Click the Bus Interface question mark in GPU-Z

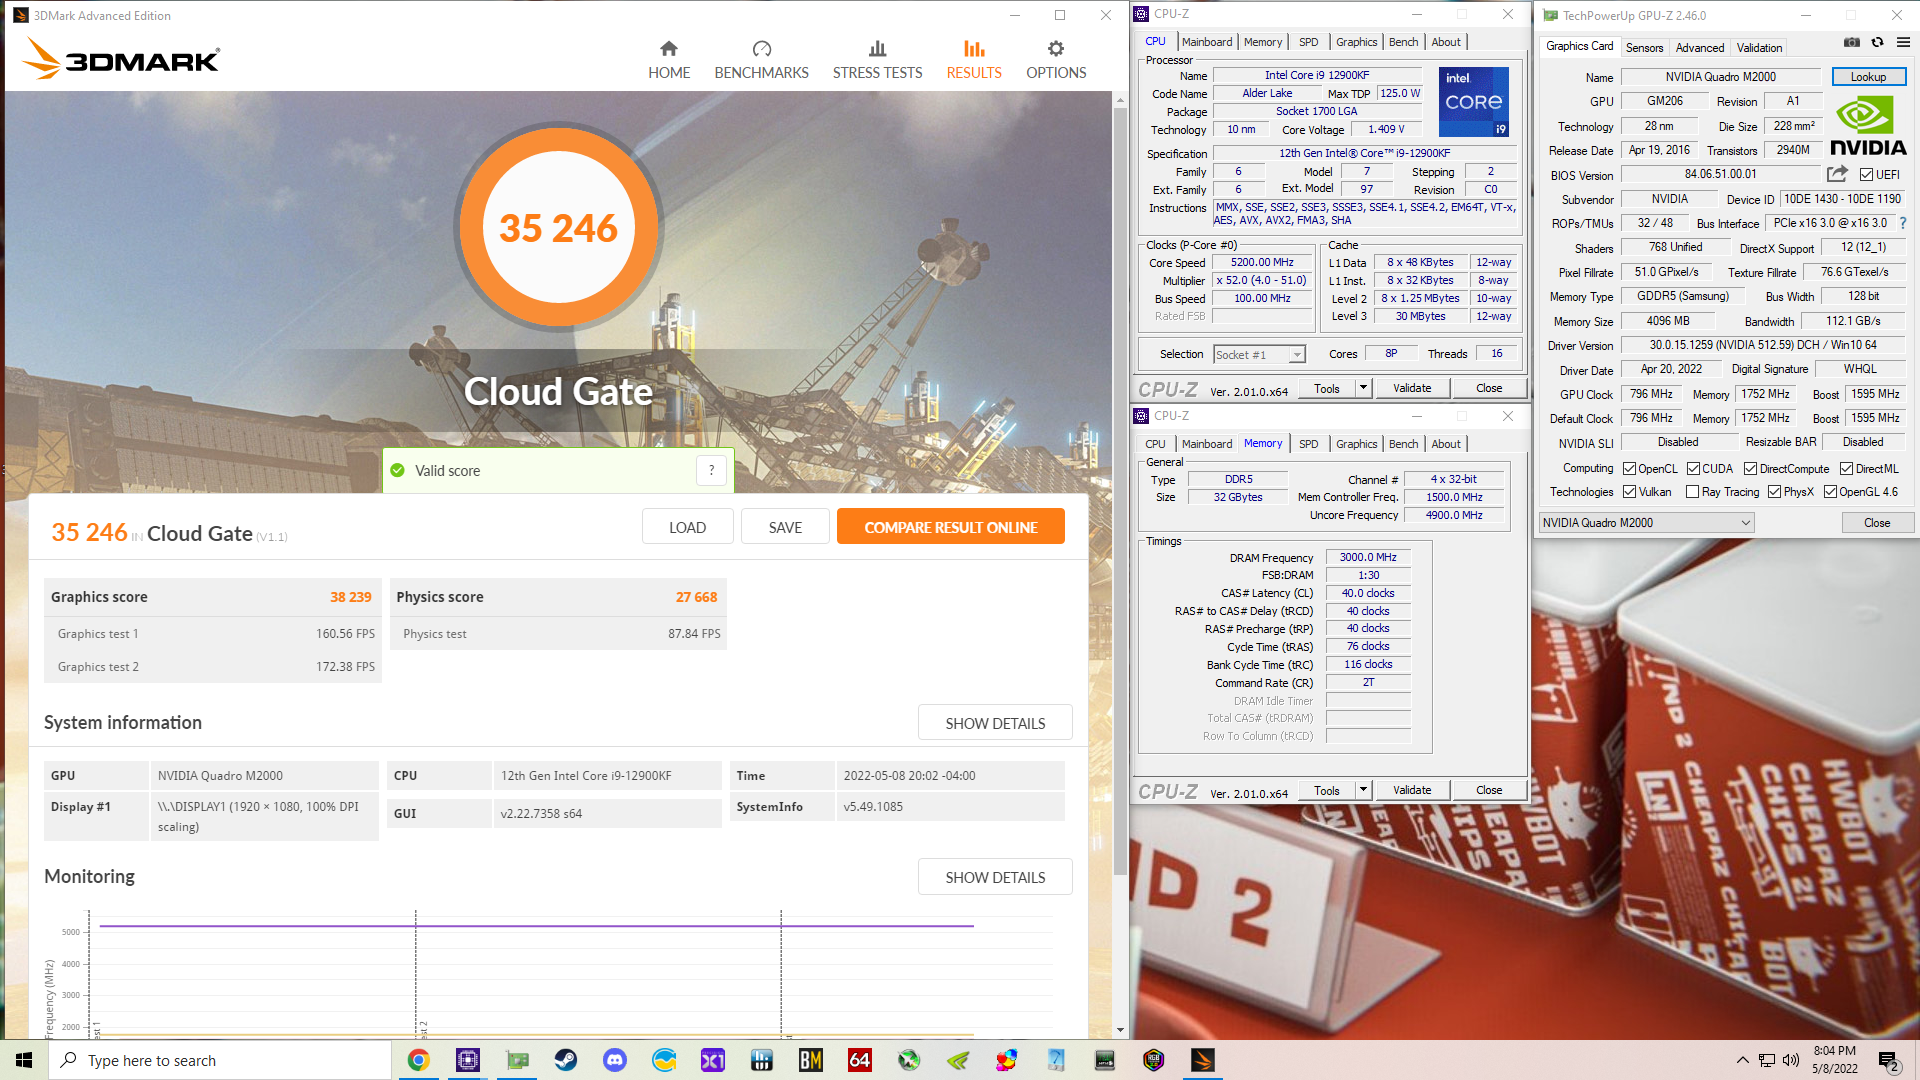click(x=1903, y=223)
